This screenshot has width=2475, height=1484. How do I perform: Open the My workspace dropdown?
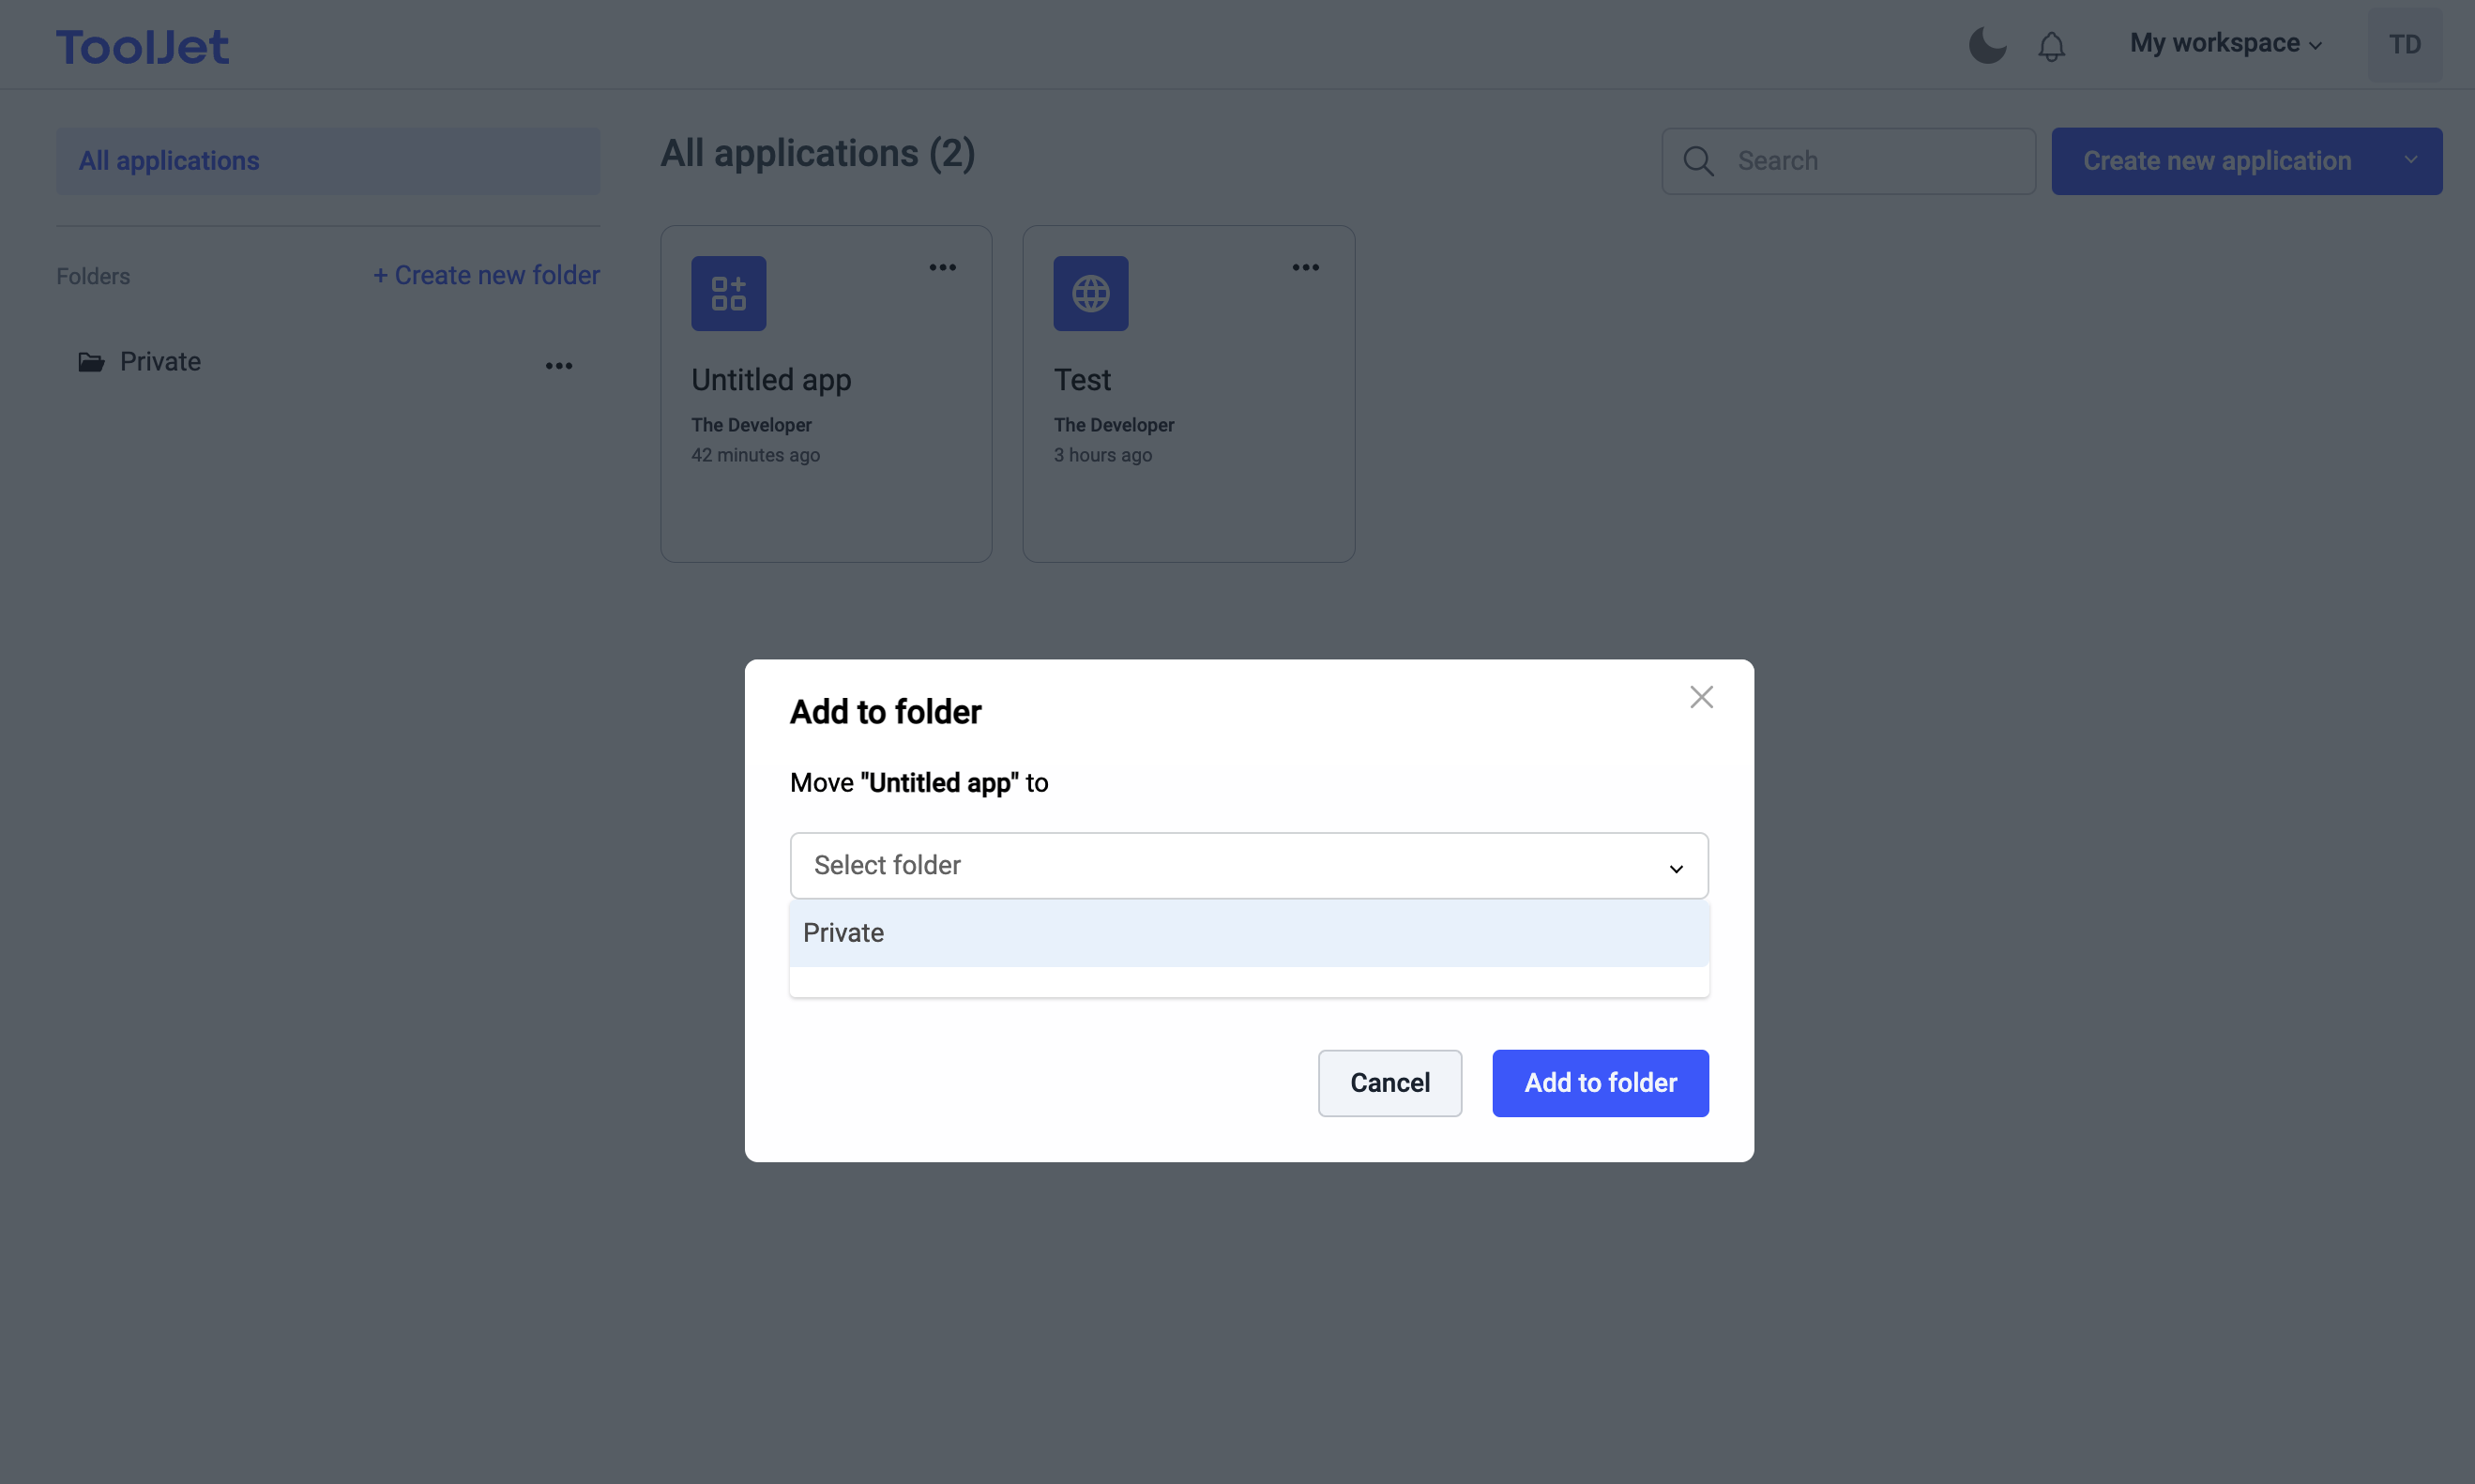point(2225,44)
